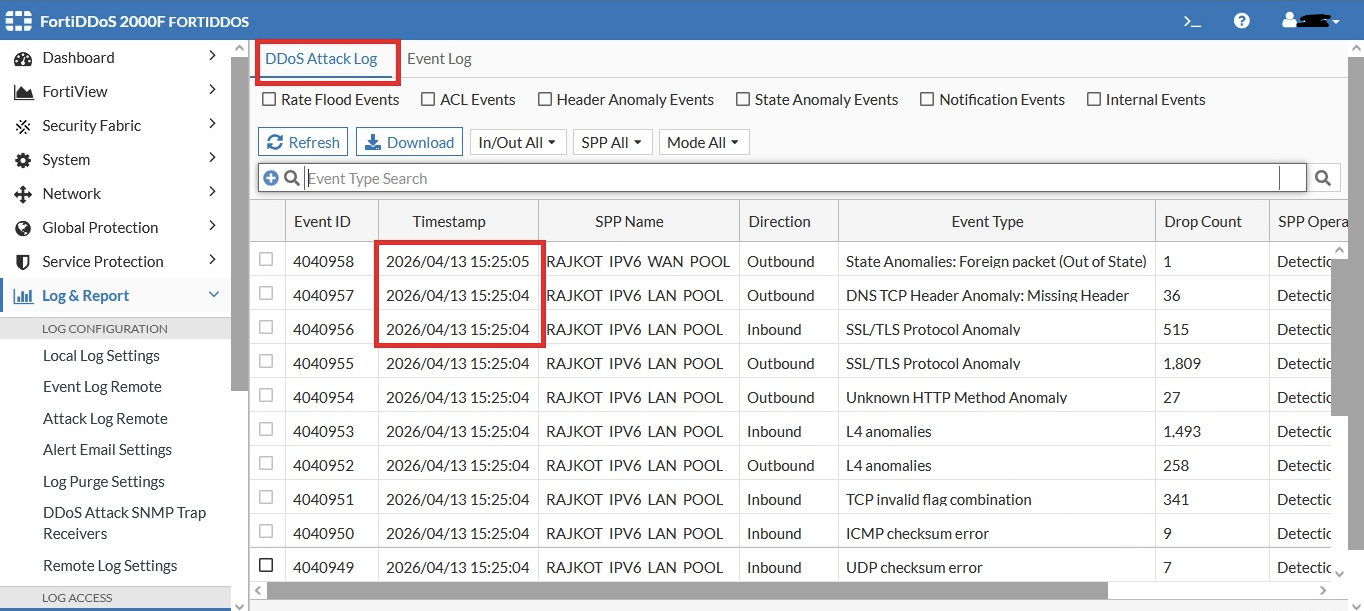The height and width of the screenshot is (611, 1364).
Task: Check the row for event 4040955
Action: [266, 362]
